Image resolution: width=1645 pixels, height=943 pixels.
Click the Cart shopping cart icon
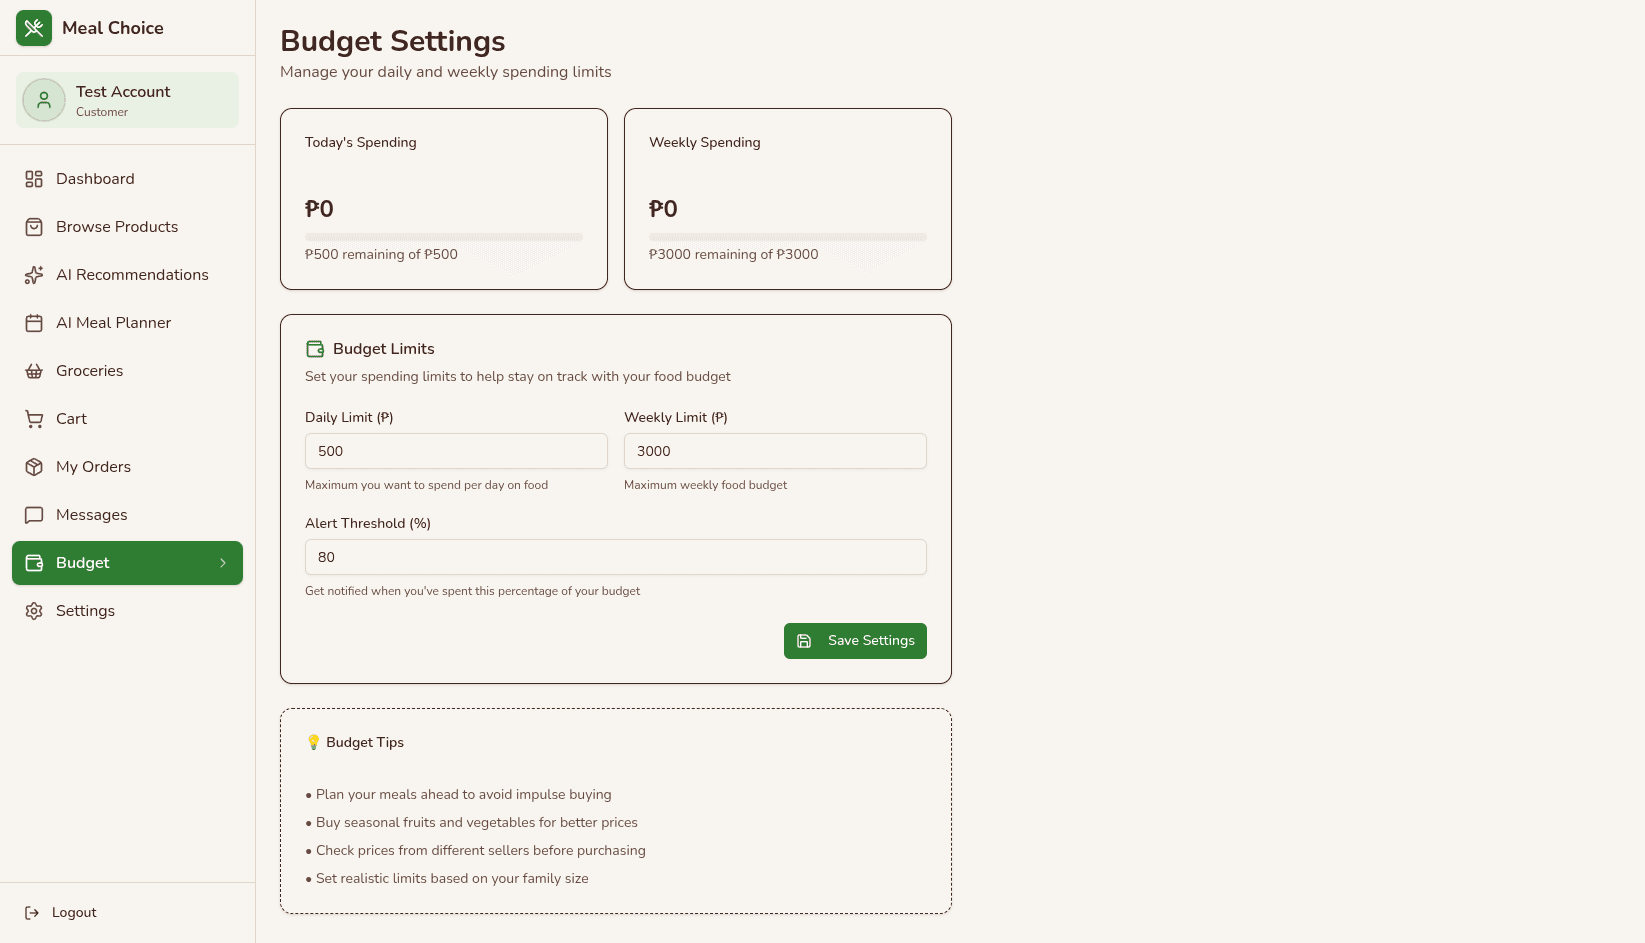click(x=34, y=419)
